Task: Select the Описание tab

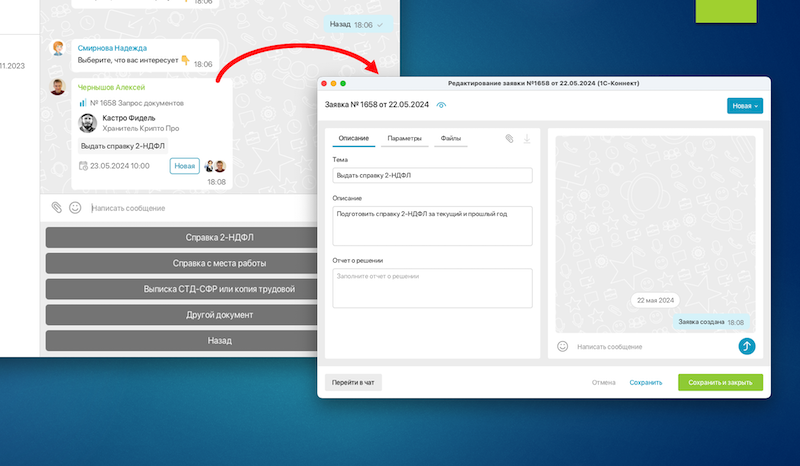Action: click(x=354, y=138)
